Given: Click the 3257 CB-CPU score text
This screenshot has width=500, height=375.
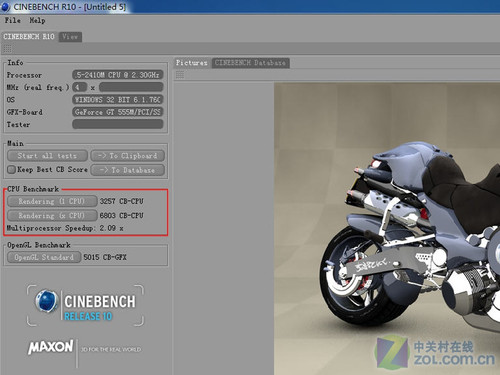Looking at the screenshot, I should click(121, 201).
